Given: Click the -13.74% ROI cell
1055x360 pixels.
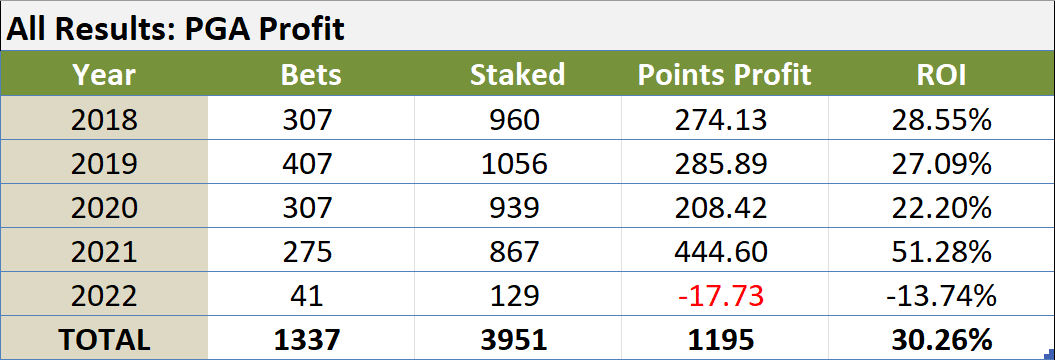Looking at the screenshot, I should (x=941, y=295).
